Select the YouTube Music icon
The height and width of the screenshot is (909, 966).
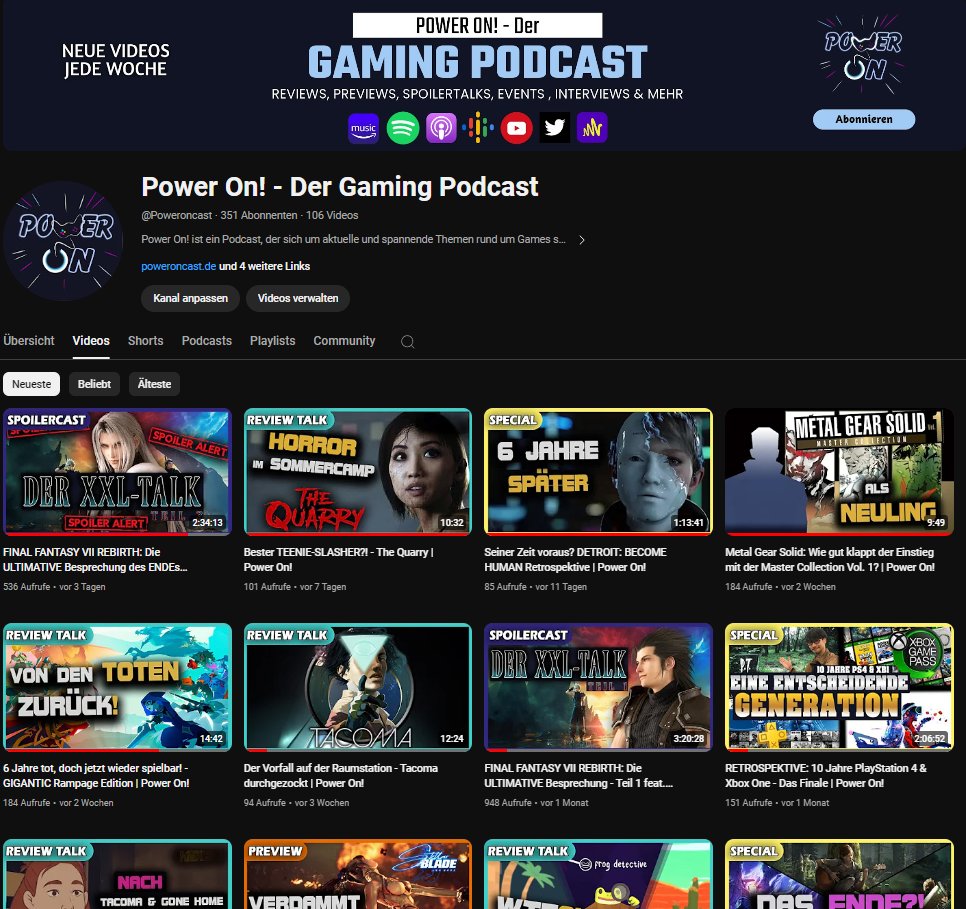(x=364, y=128)
